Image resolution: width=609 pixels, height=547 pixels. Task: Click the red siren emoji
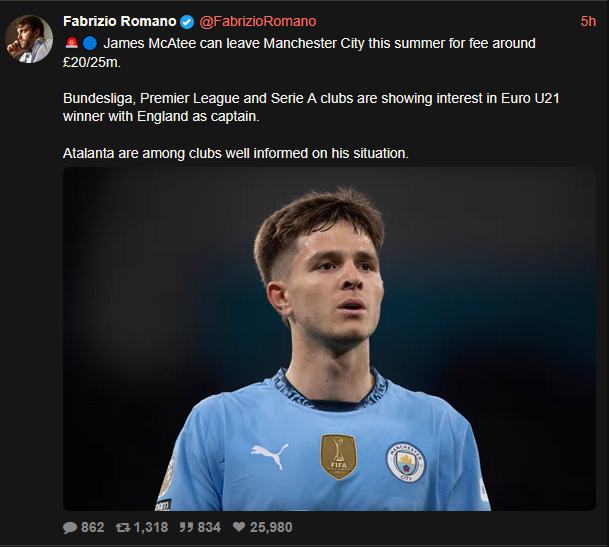click(x=71, y=43)
